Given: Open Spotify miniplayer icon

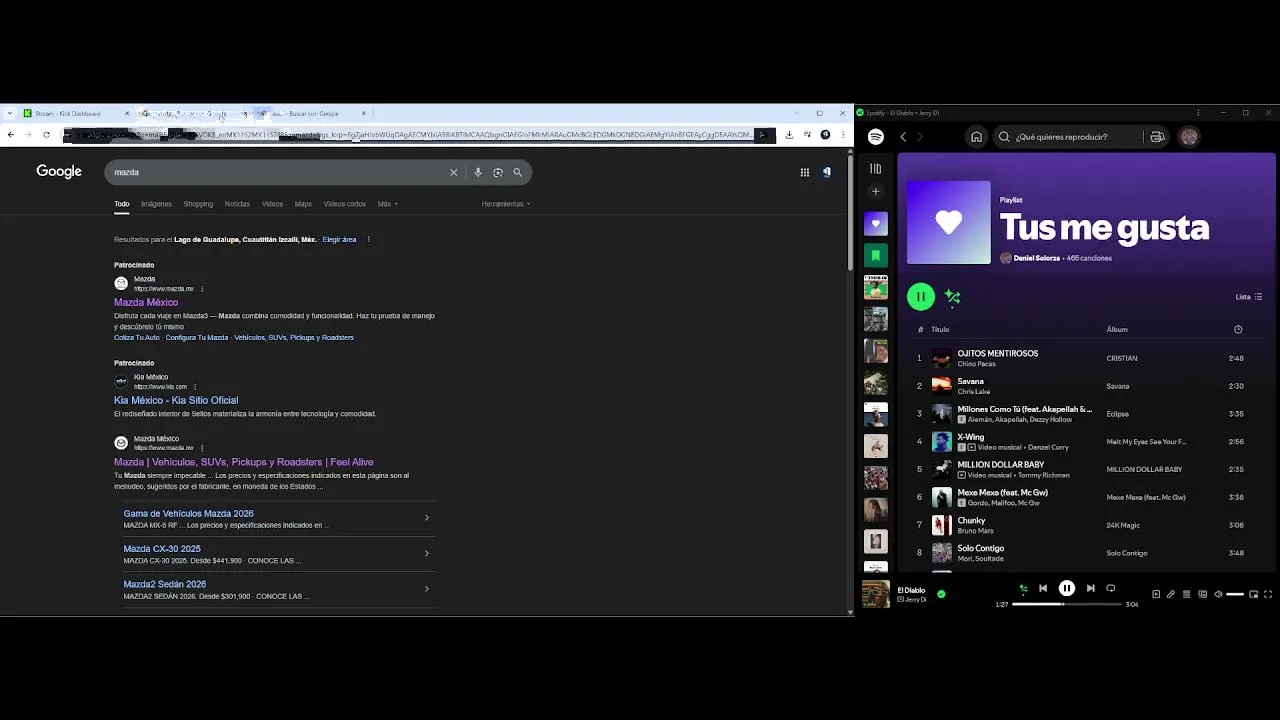Looking at the screenshot, I should (1254, 594).
